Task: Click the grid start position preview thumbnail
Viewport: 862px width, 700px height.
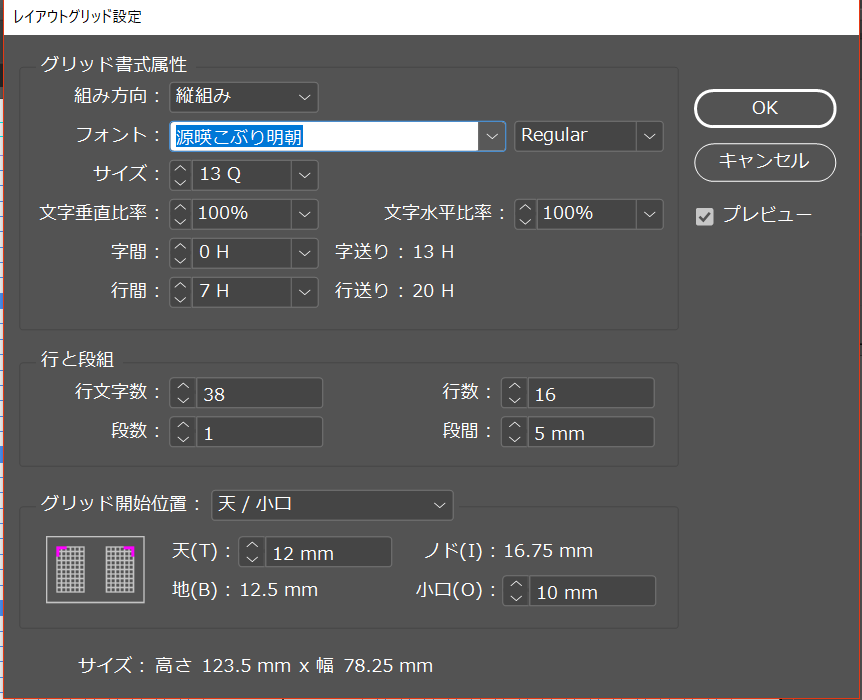Action: tap(95, 570)
